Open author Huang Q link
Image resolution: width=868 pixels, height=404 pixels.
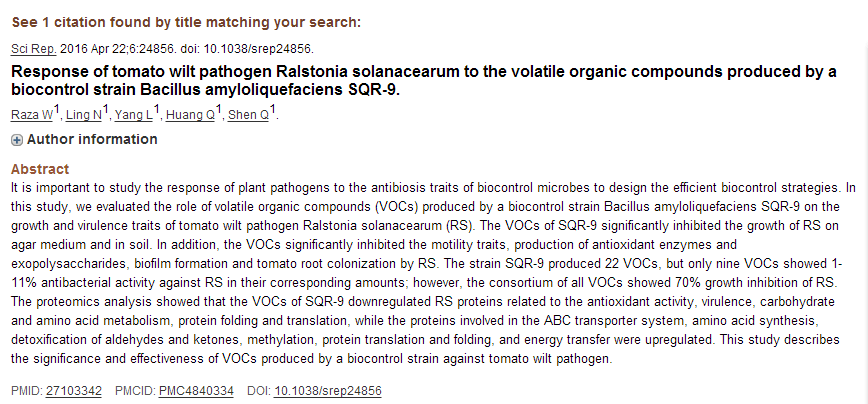coord(189,116)
